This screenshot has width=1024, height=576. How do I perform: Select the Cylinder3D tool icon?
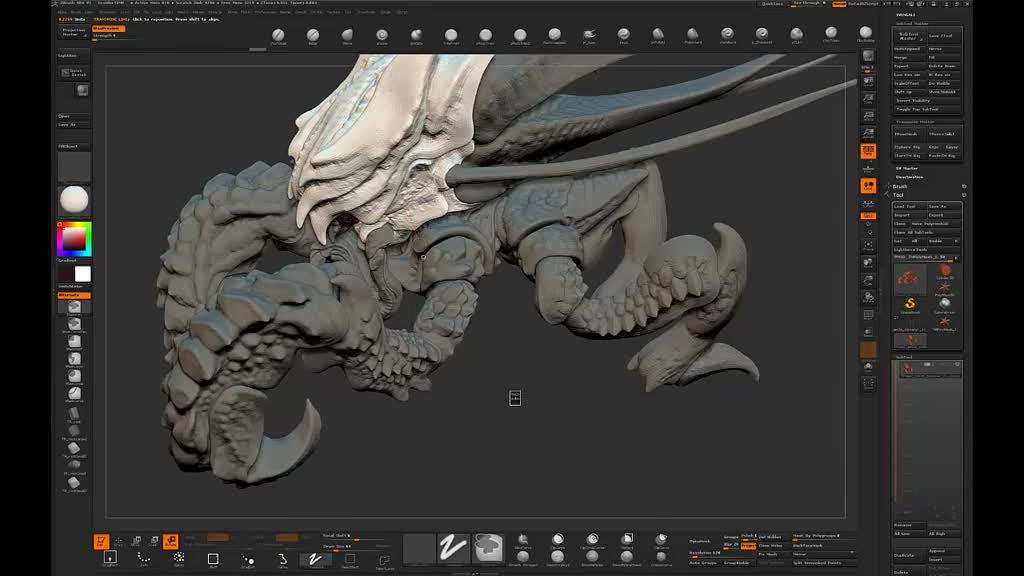[944, 270]
